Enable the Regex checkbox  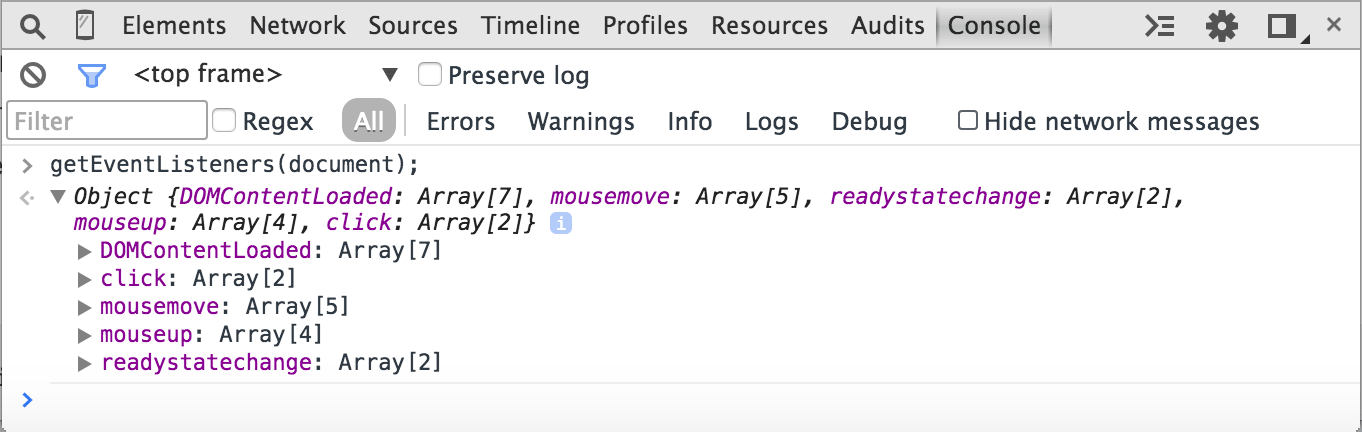coord(225,122)
